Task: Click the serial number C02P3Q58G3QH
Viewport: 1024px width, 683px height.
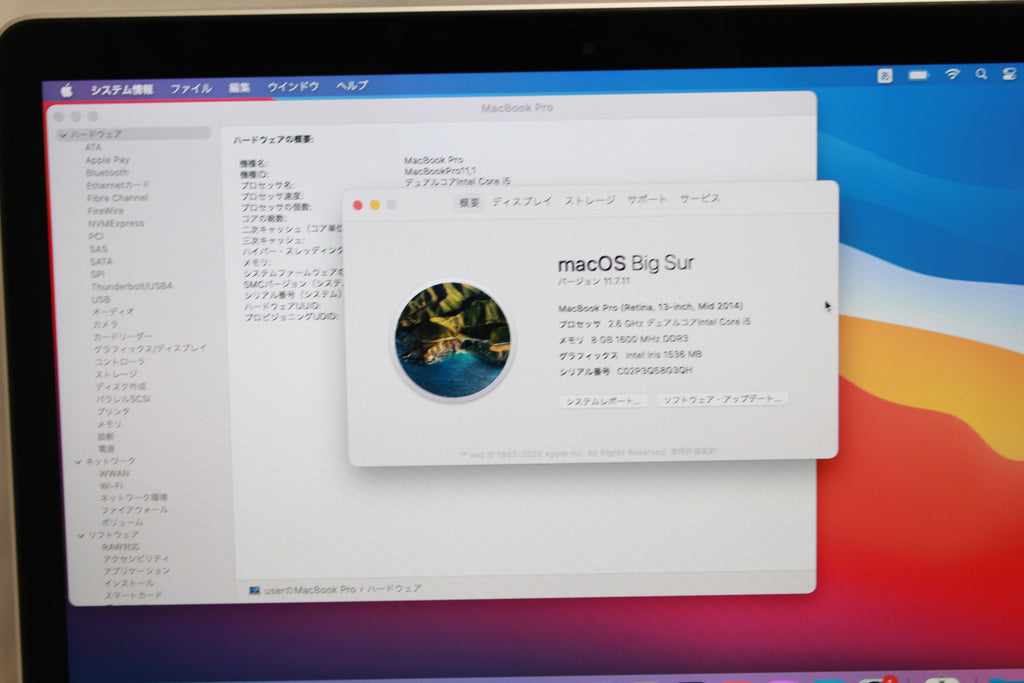Action: pos(654,371)
